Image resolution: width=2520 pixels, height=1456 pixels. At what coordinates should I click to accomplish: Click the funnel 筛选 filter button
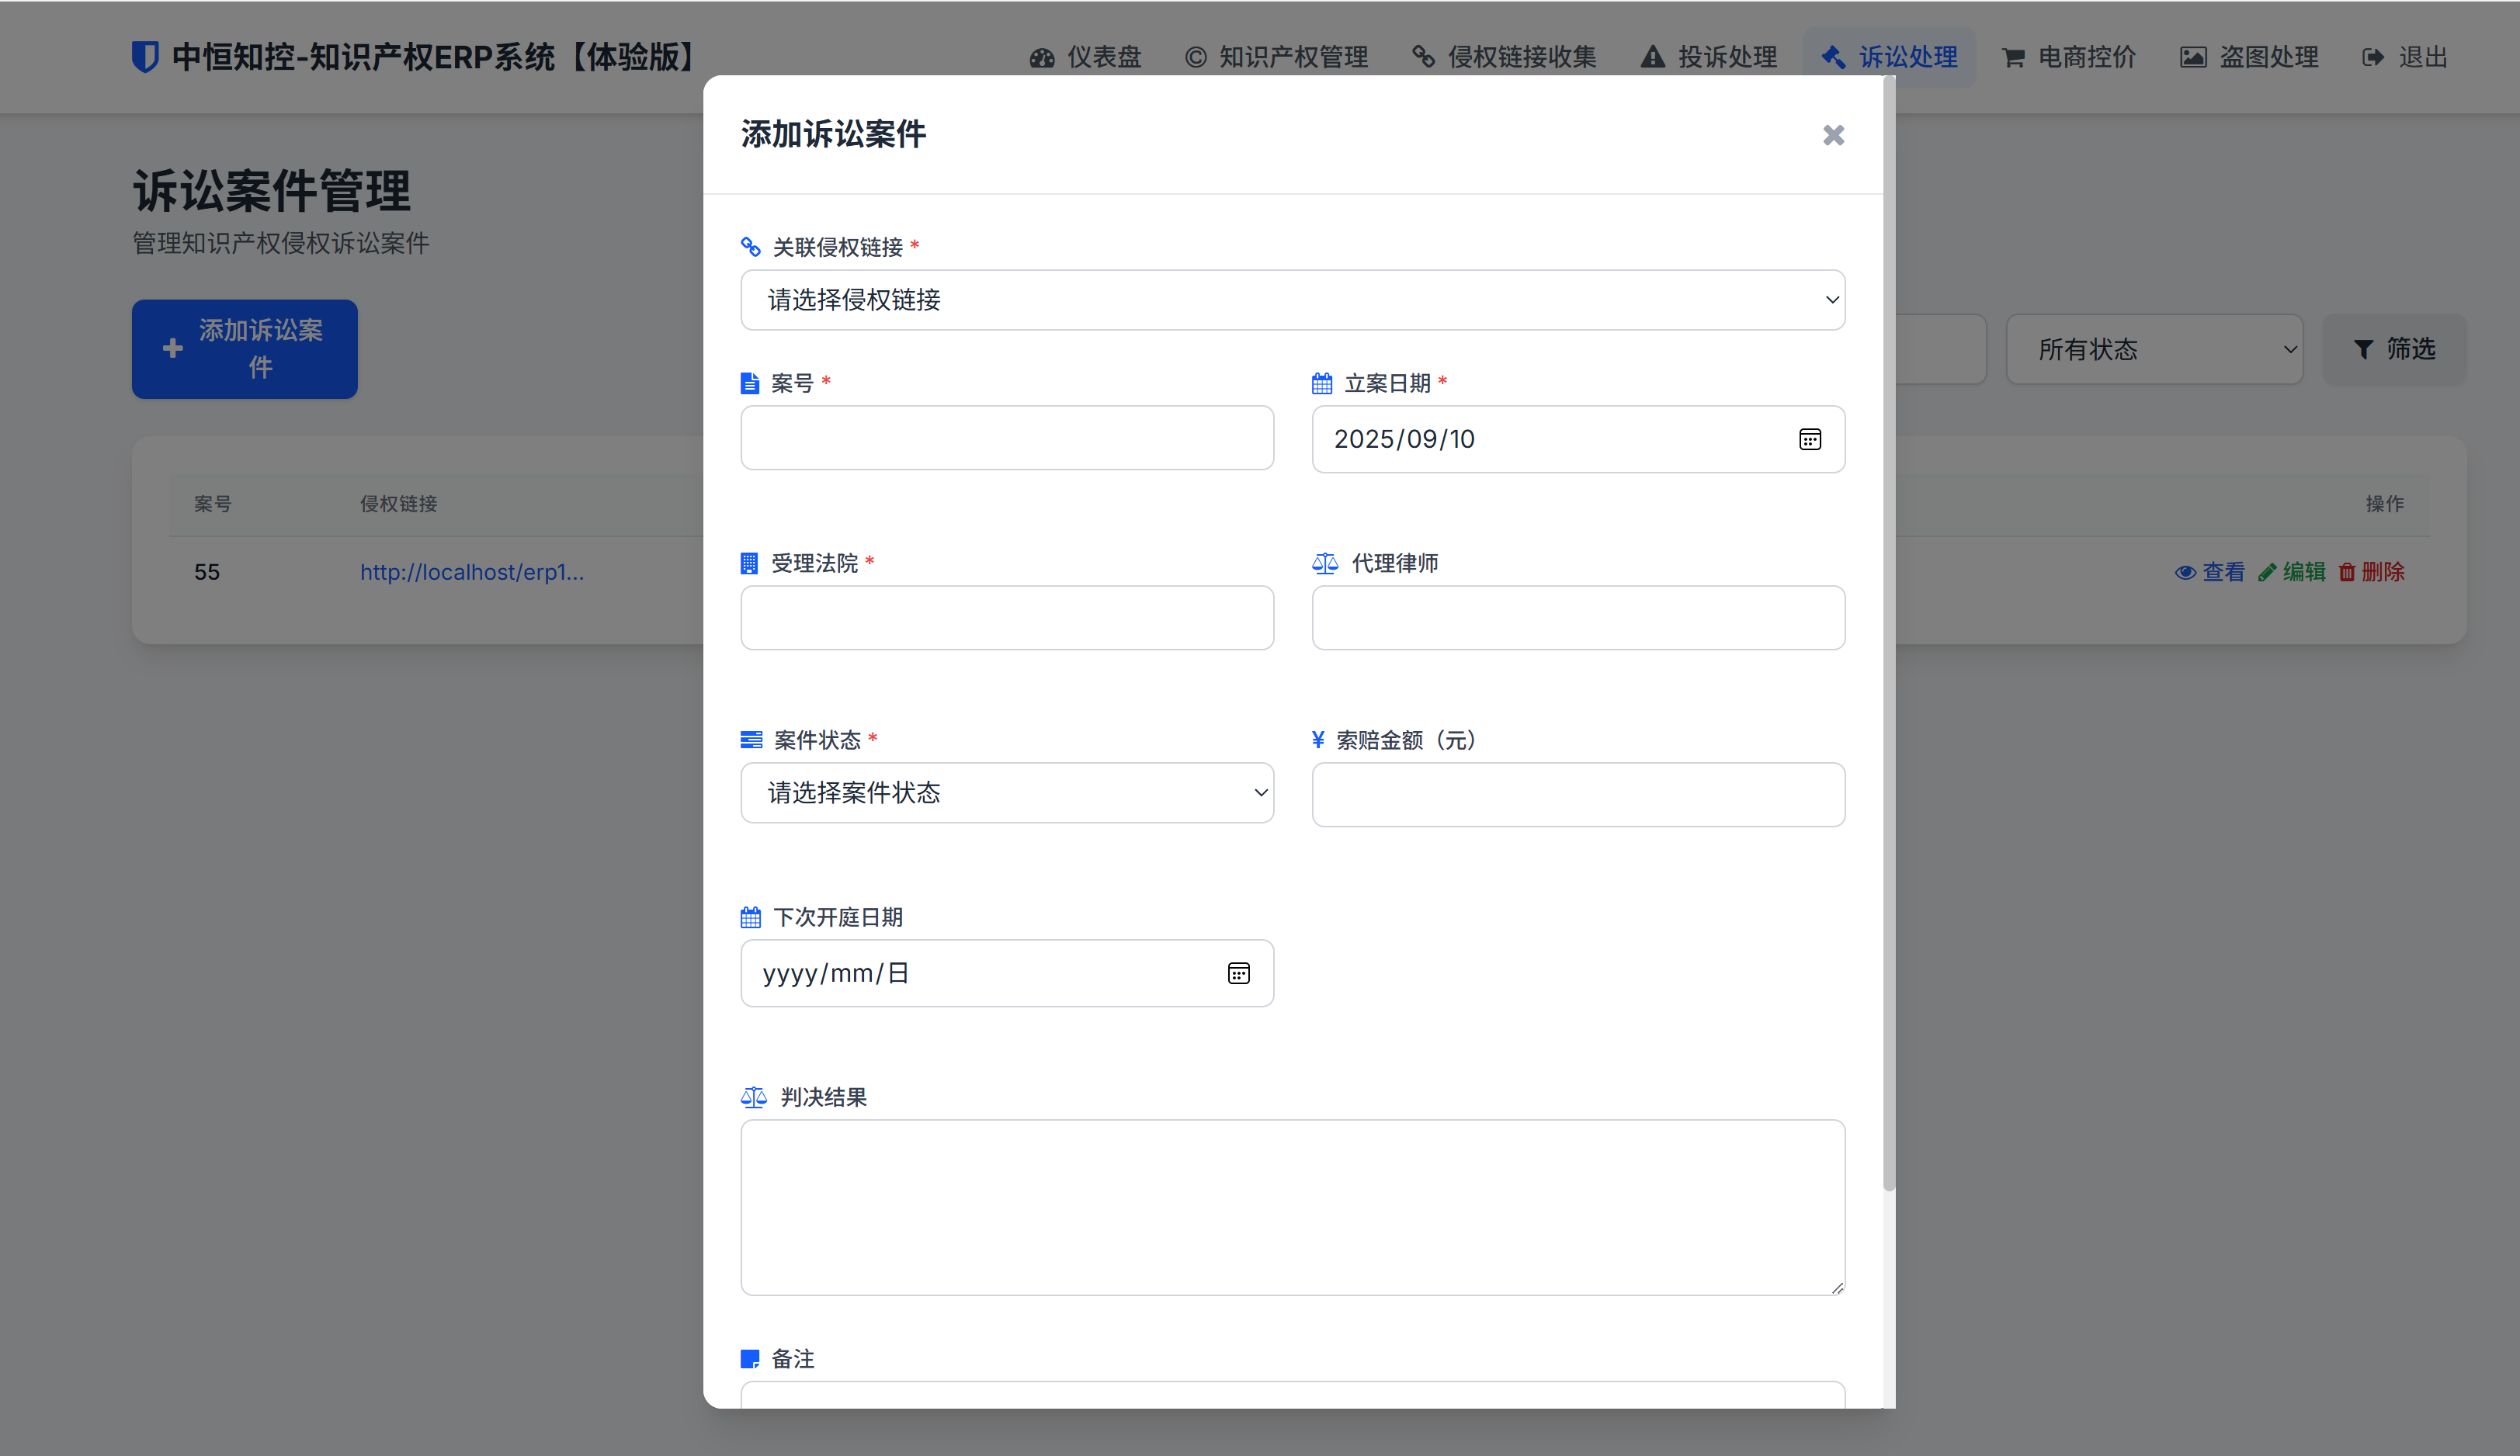(2394, 349)
